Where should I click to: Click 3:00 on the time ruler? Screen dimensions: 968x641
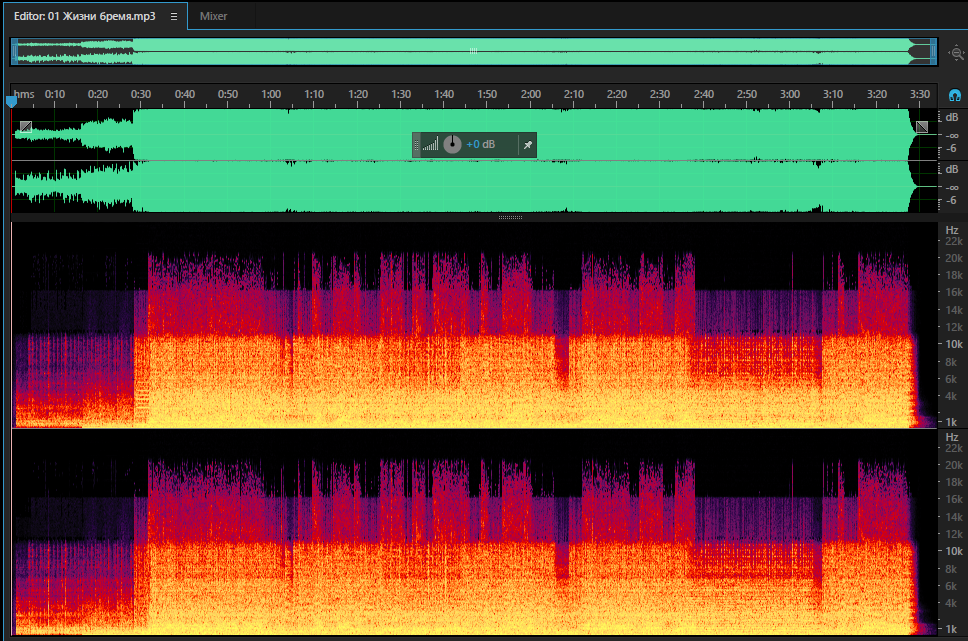click(x=790, y=94)
